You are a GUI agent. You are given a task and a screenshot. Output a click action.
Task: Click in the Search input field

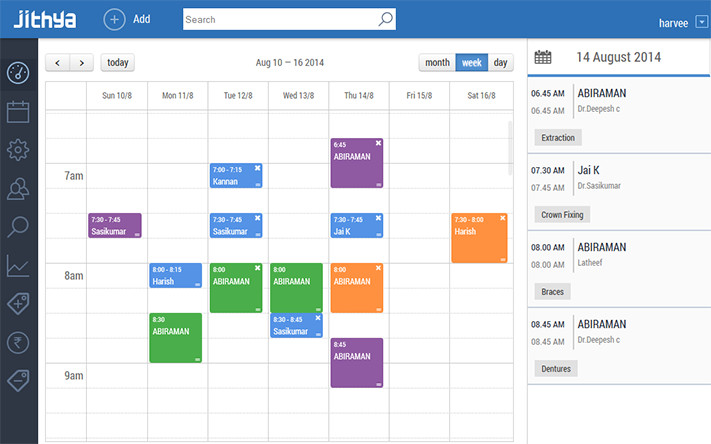coord(278,19)
